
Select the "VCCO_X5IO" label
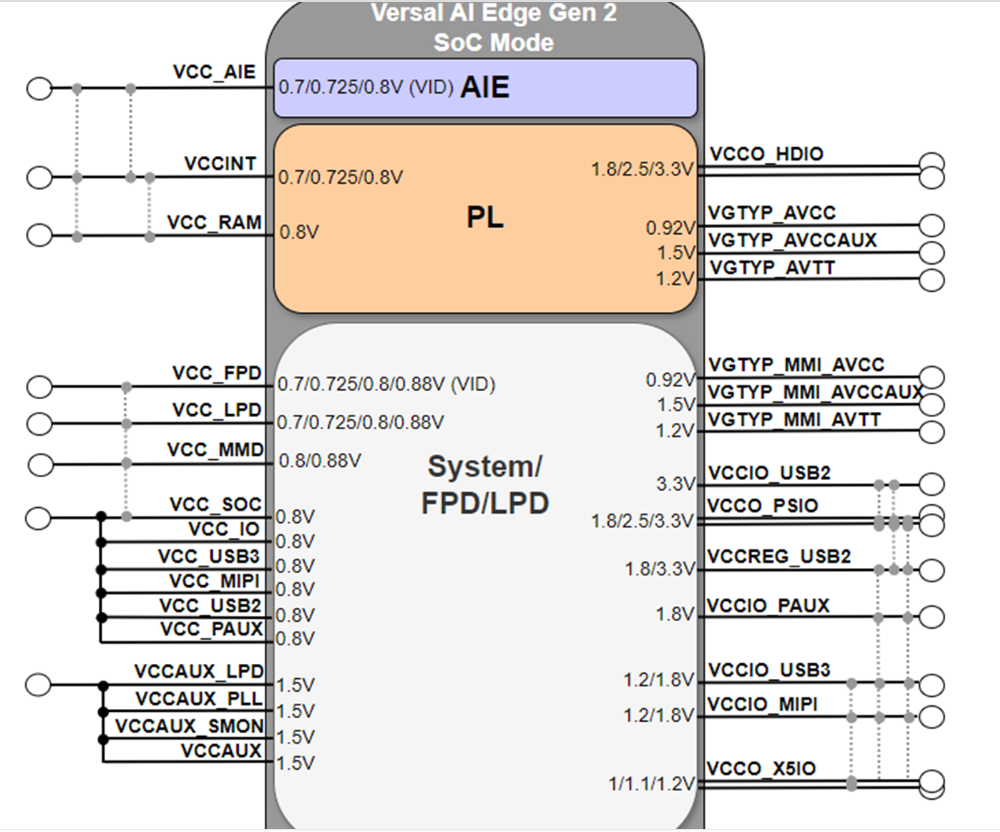click(761, 769)
